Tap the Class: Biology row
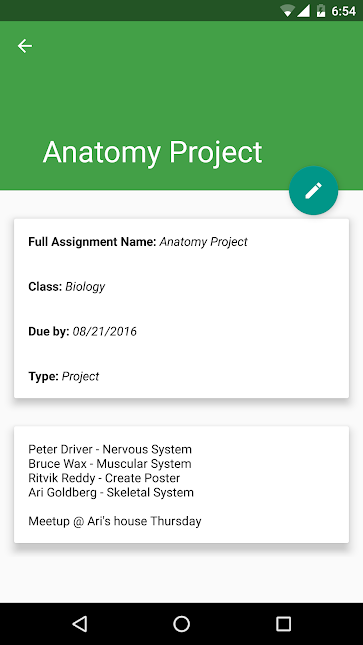Image resolution: width=363 pixels, height=645 pixels. tap(67, 287)
